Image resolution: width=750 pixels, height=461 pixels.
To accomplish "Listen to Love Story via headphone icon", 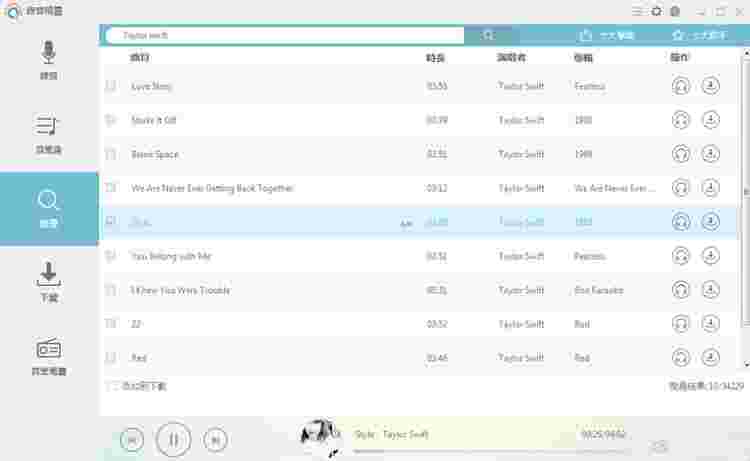I will pyautogui.click(x=681, y=86).
